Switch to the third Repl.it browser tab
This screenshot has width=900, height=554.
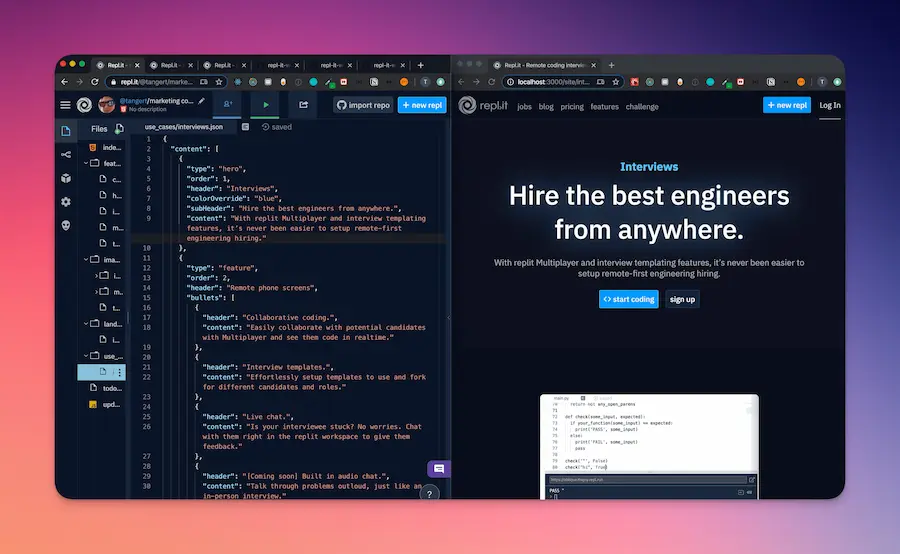coord(223,65)
